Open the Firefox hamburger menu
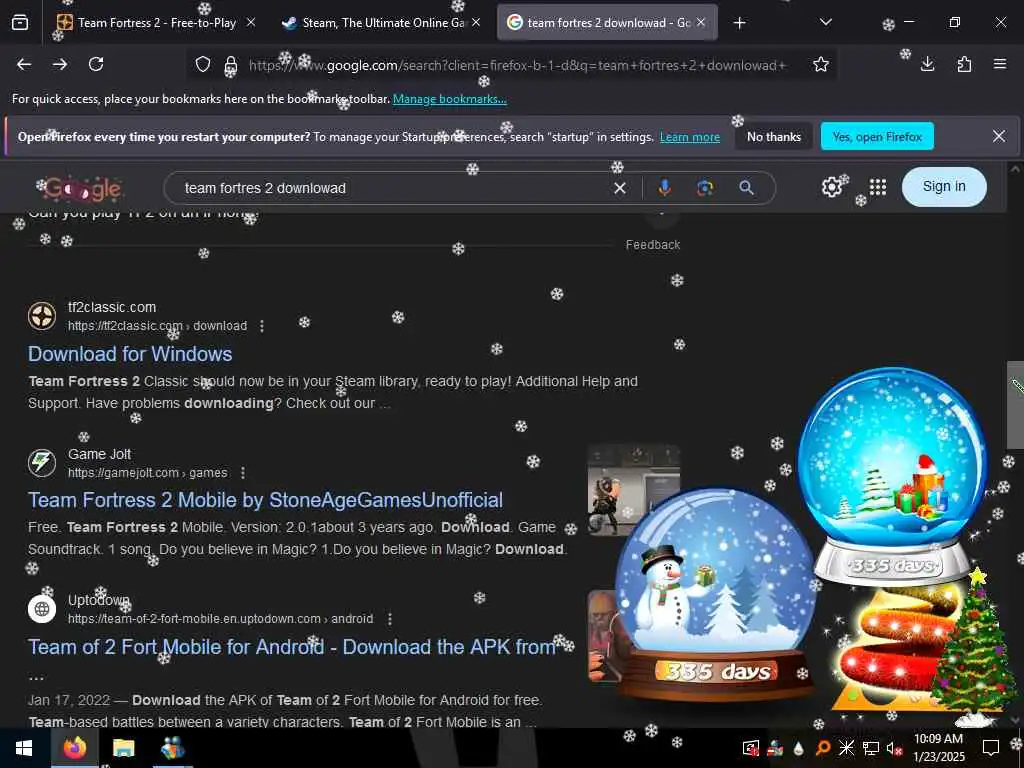Viewport: 1024px width, 768px height. tap(1000, 64)
